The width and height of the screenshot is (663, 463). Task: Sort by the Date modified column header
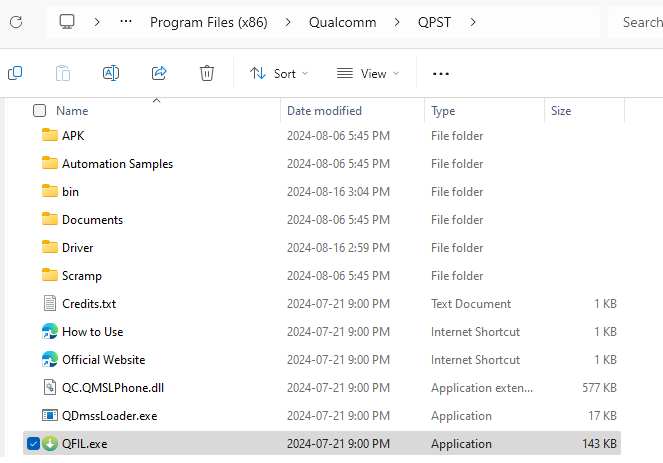pos(324,111)
